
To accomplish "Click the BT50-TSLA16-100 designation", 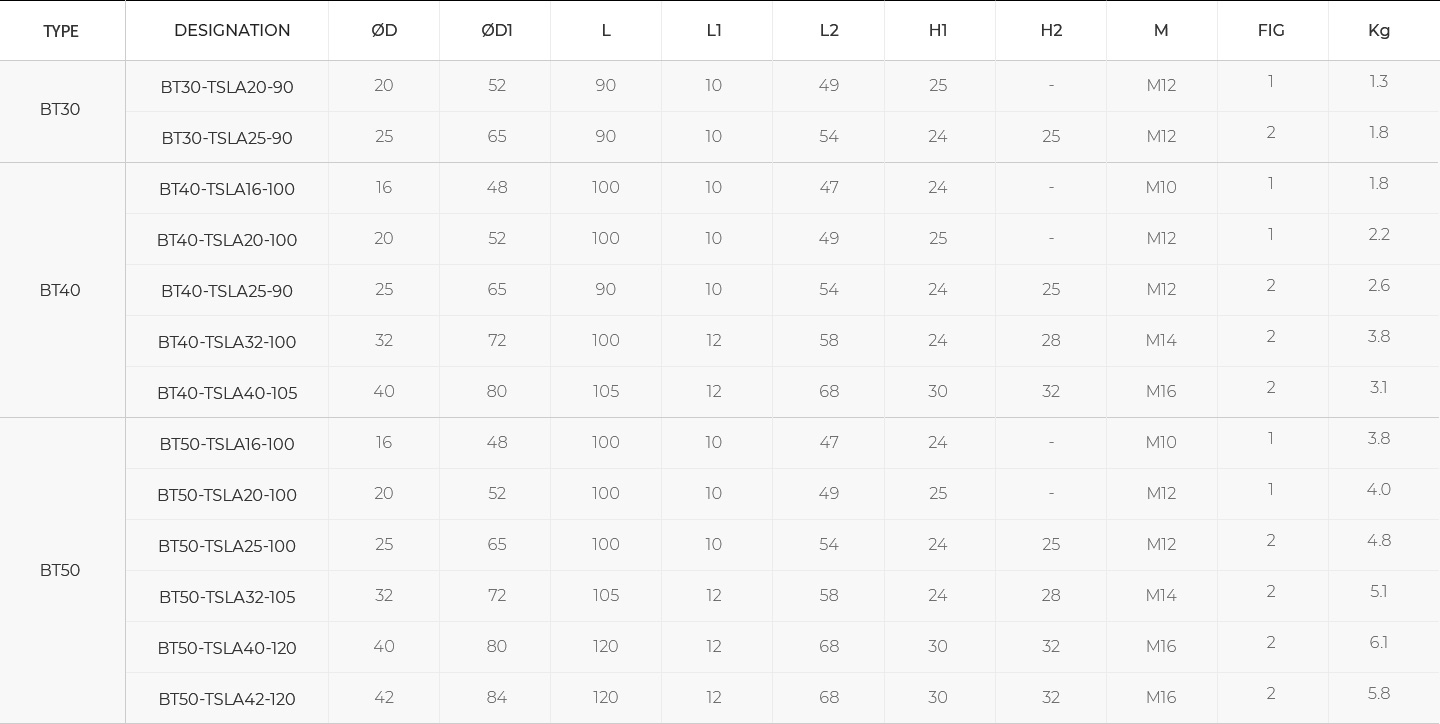I will coord(227,444).
